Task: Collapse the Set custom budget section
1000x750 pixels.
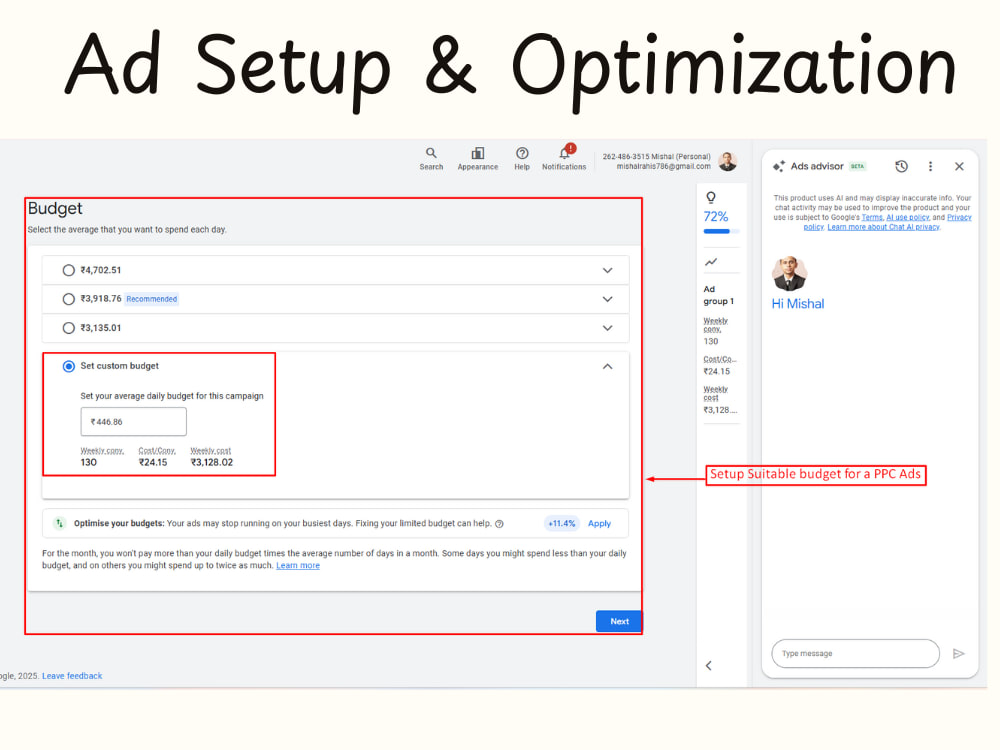Action: (608, 366)
